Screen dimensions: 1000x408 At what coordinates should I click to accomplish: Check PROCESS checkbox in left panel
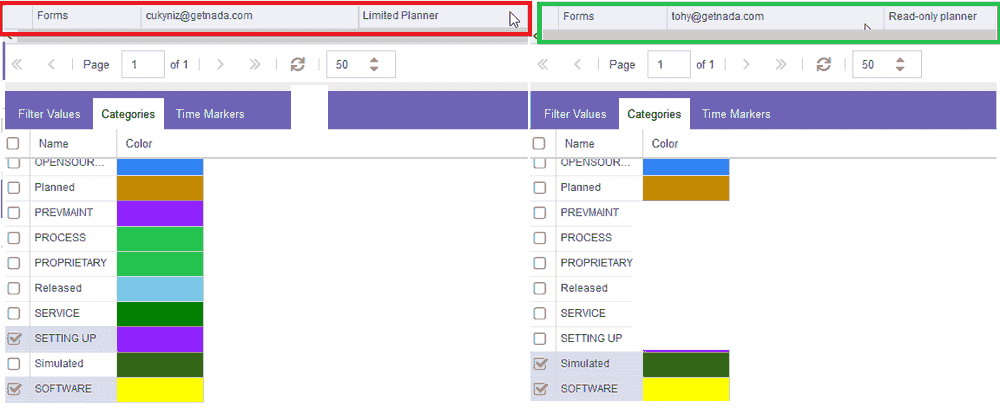(x=13, y=237)
